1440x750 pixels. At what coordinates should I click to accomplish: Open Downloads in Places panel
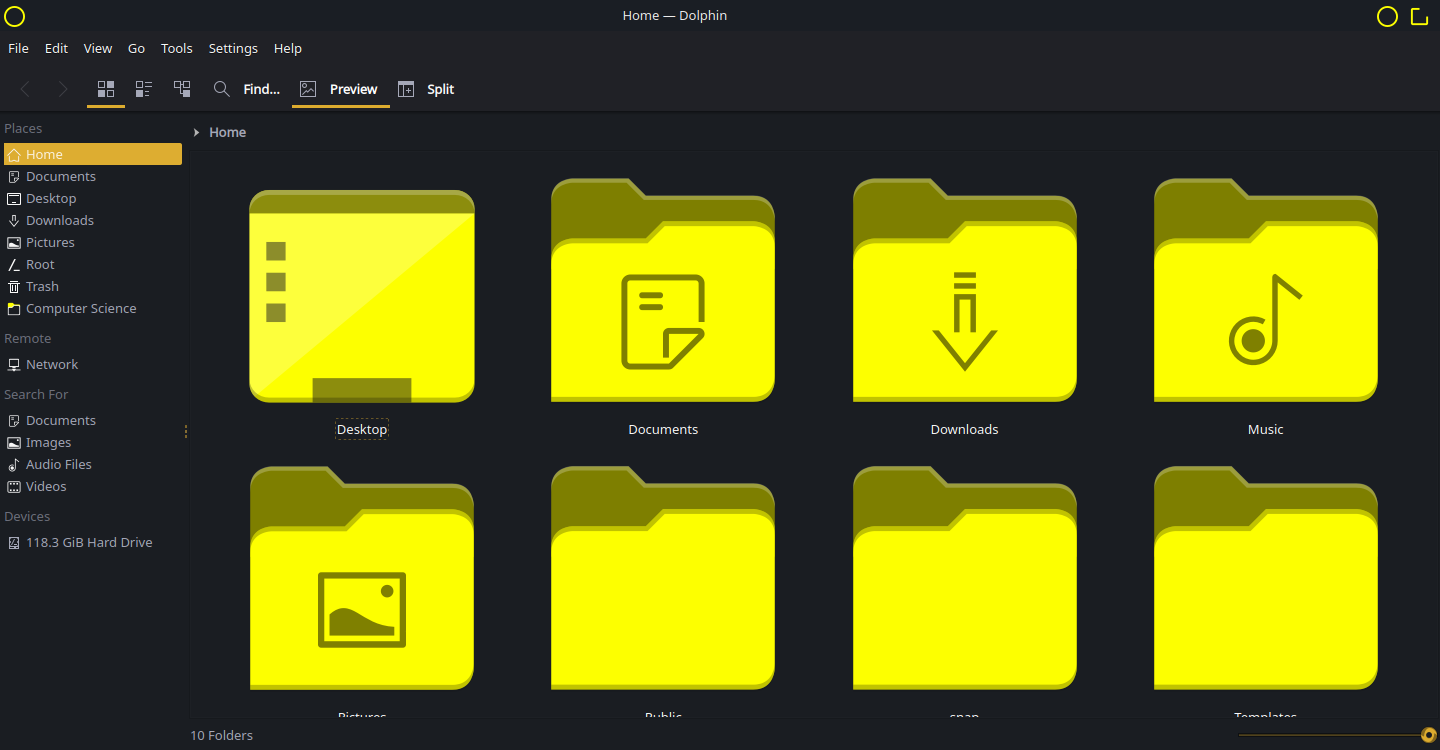[x=93, y=220]
